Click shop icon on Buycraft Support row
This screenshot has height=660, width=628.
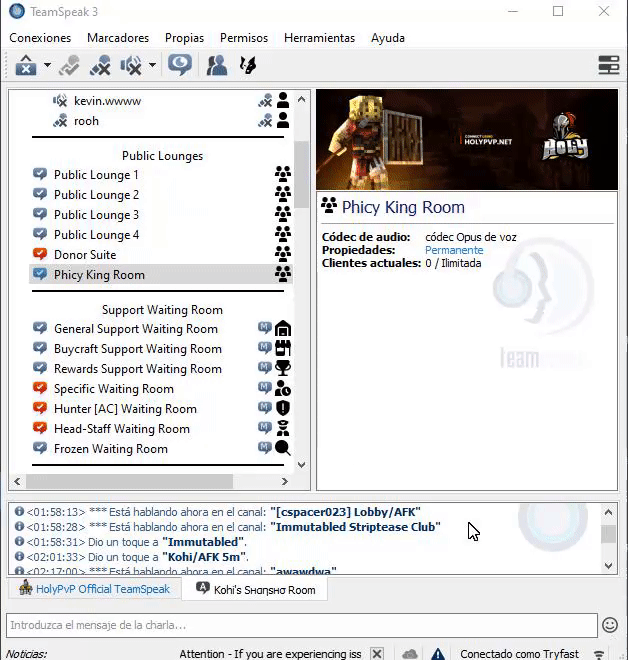point(283,348)
